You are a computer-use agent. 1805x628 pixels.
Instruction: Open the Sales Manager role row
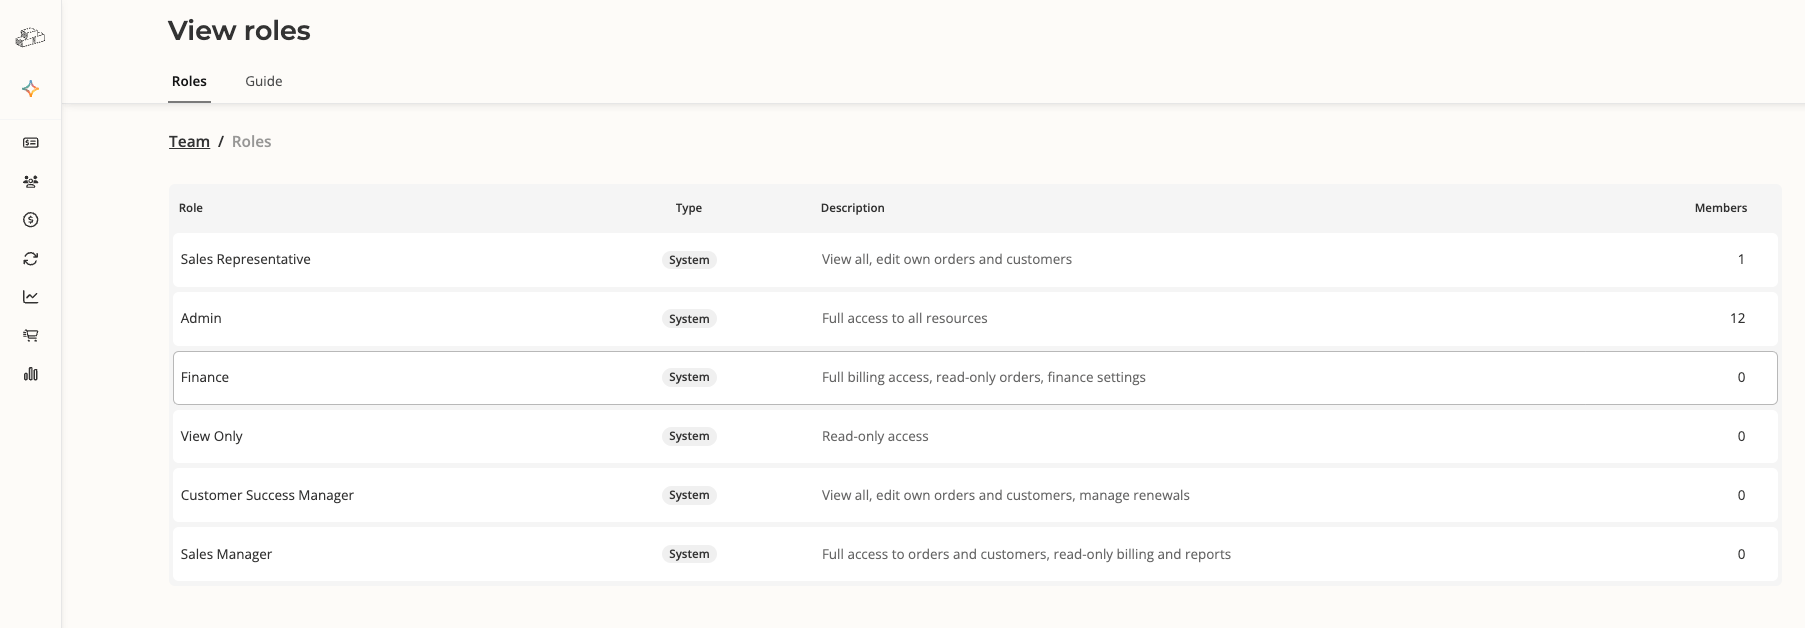(975, 554)
